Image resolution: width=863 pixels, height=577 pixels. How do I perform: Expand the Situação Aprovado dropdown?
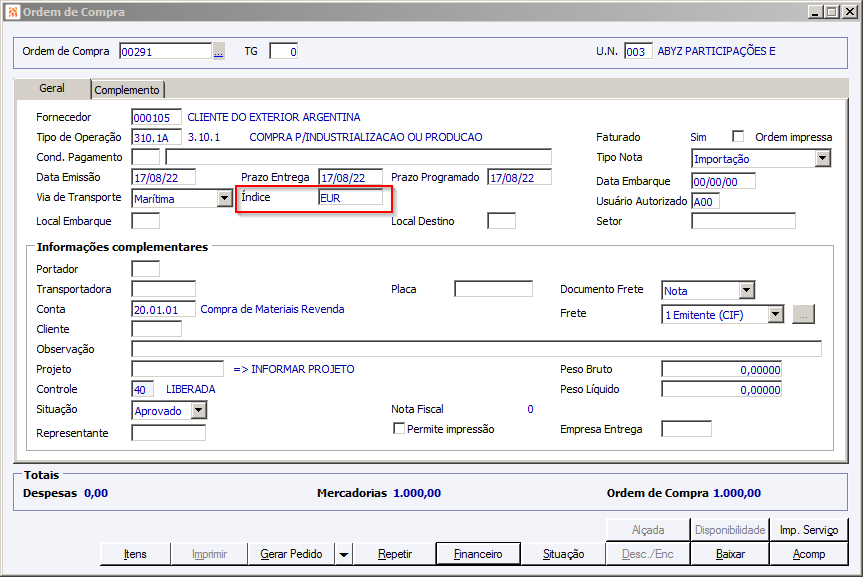pos(198,410)
